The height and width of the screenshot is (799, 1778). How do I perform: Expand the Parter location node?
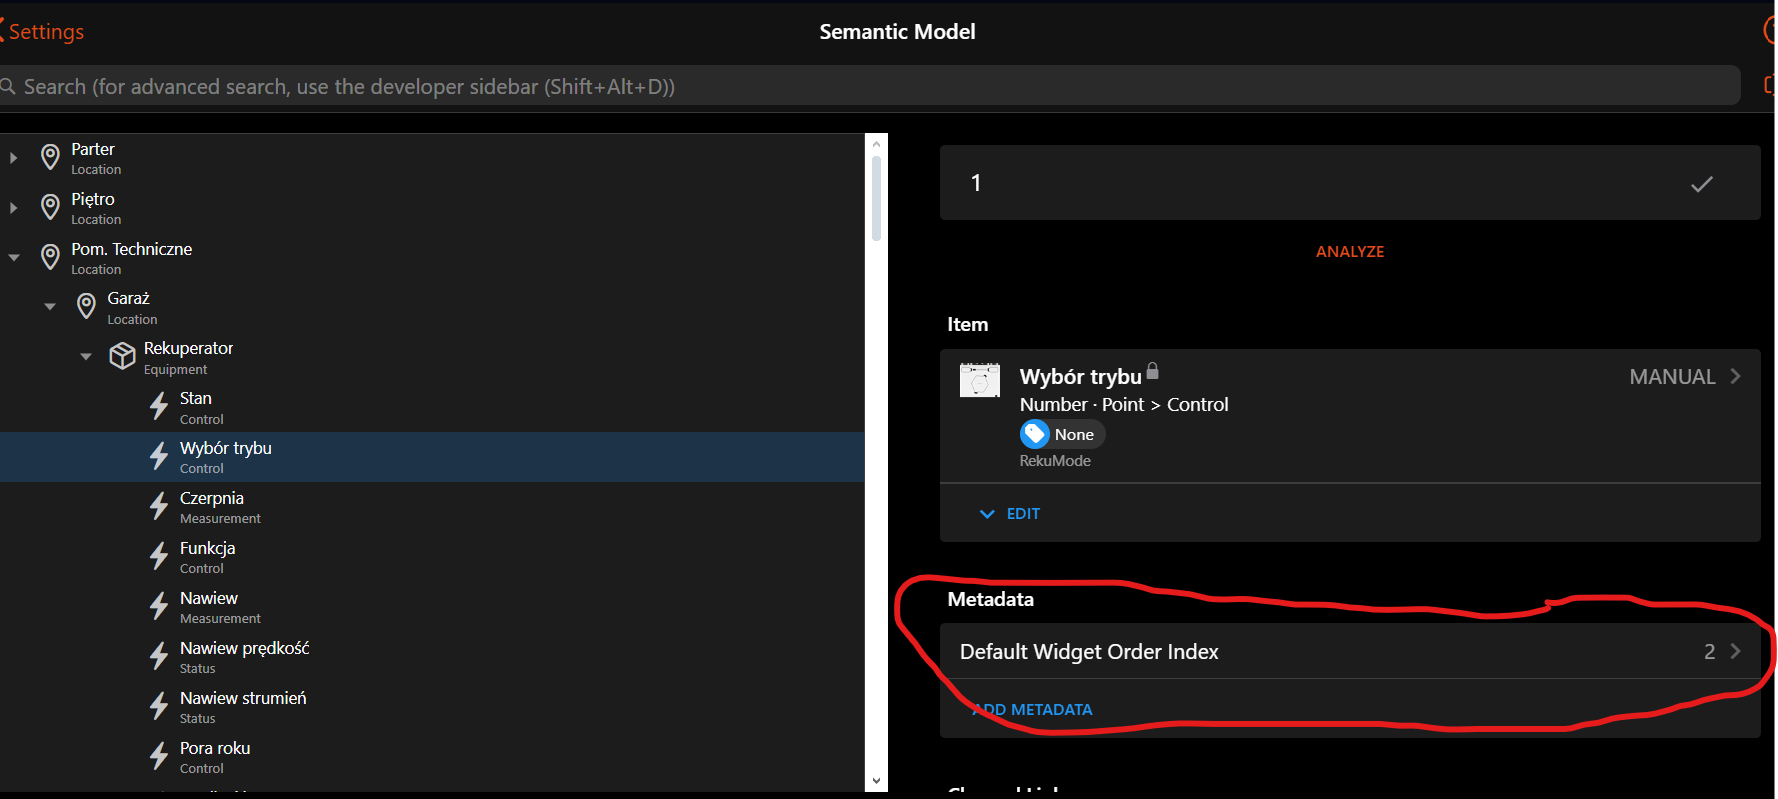[14, 158]
